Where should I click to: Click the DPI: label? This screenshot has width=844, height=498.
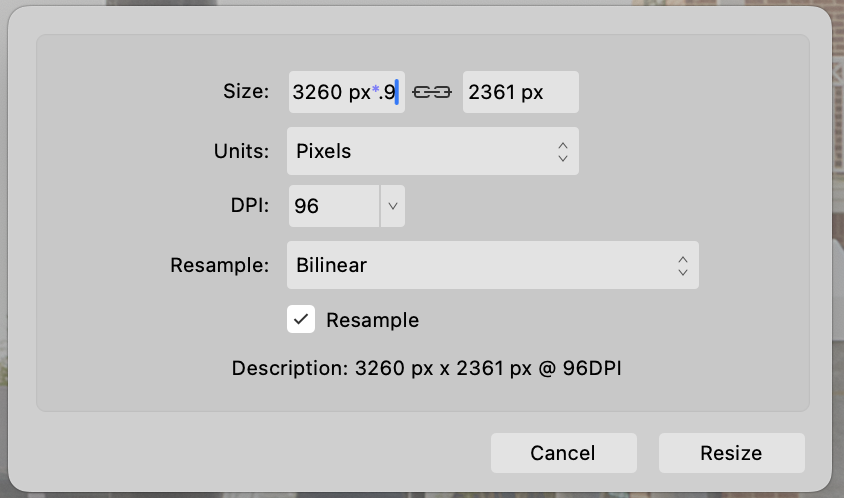tap(250, 205)
